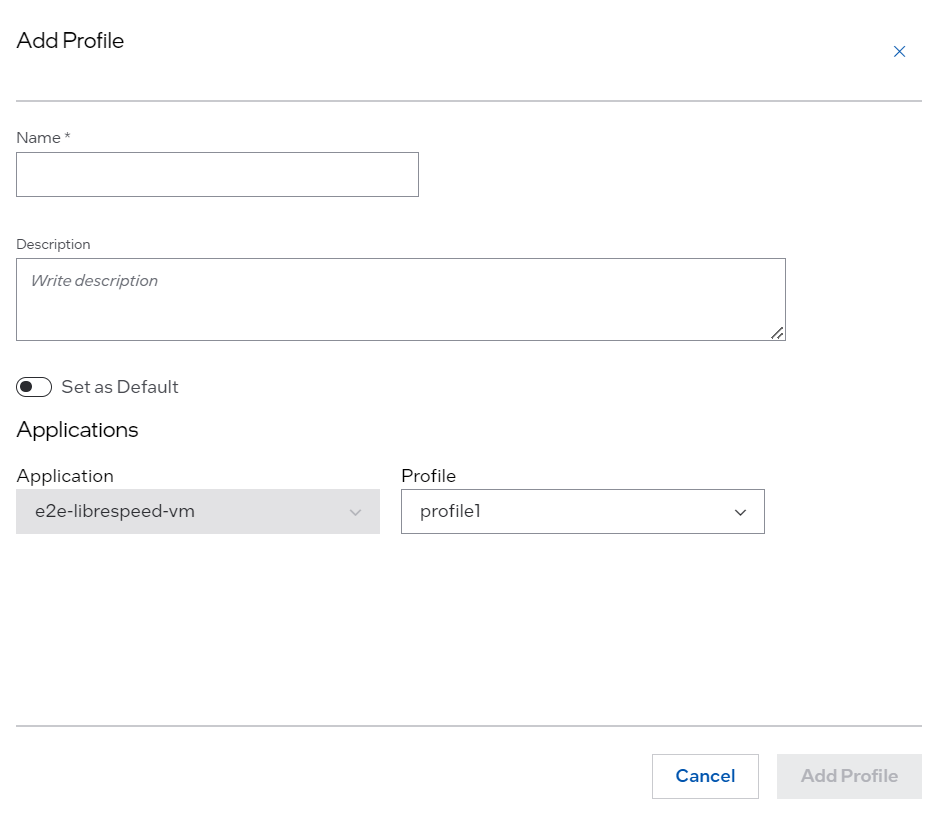Toggle the Set as Default switch

tap(34, 387)
